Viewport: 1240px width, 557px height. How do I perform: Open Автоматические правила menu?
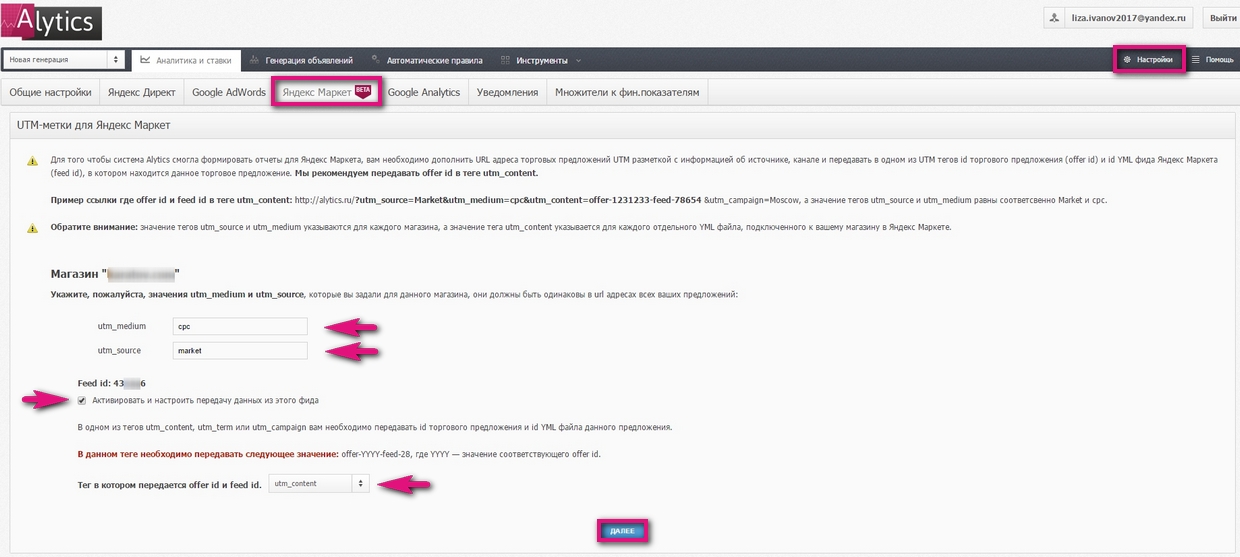[427, 60]
